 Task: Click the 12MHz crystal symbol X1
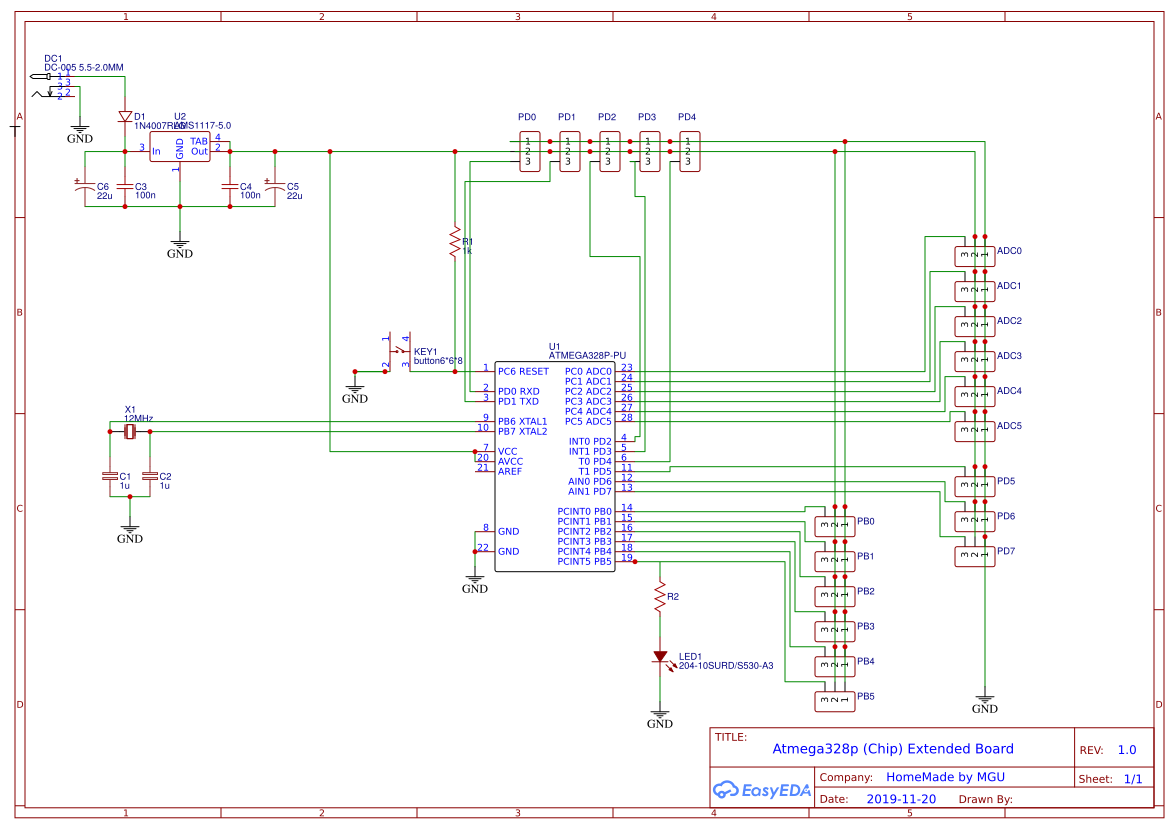(129, 432)
